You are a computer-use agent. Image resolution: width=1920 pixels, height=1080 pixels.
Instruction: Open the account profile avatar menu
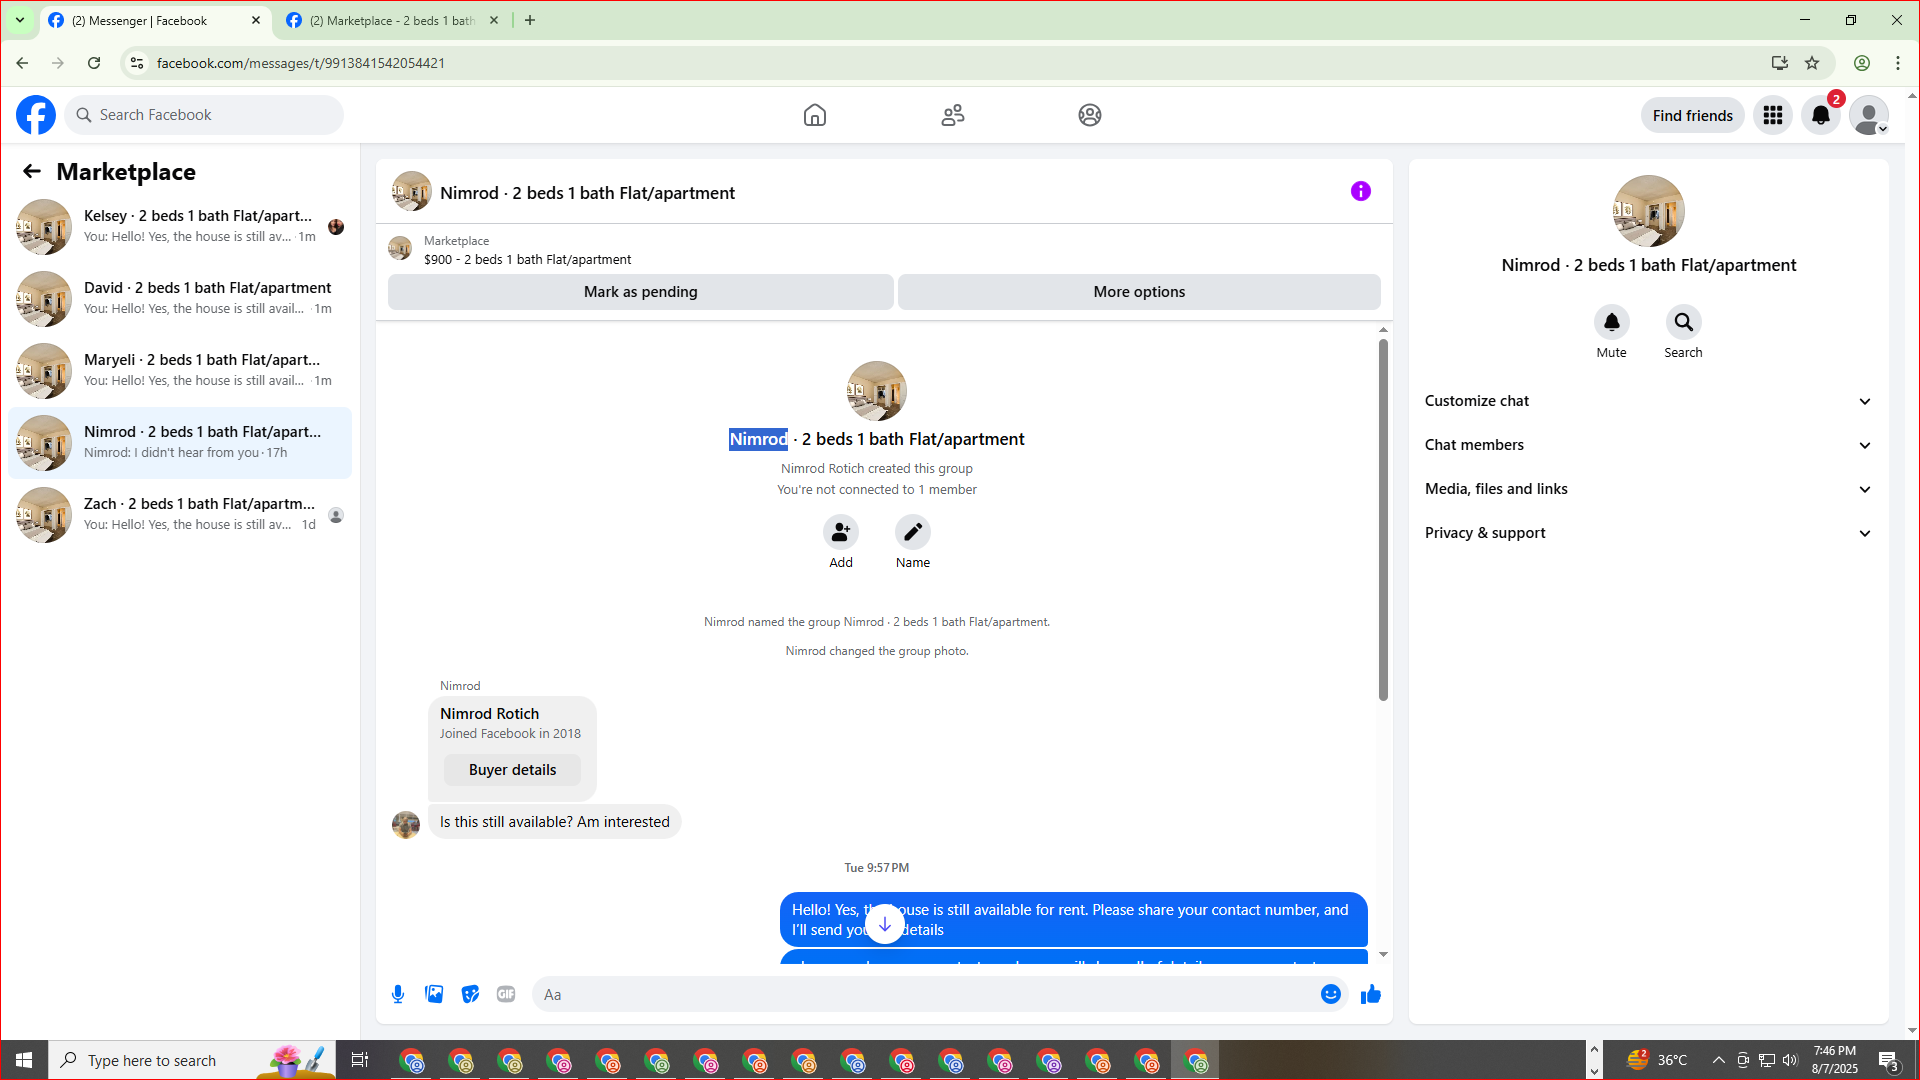[x=1869, y=115]
